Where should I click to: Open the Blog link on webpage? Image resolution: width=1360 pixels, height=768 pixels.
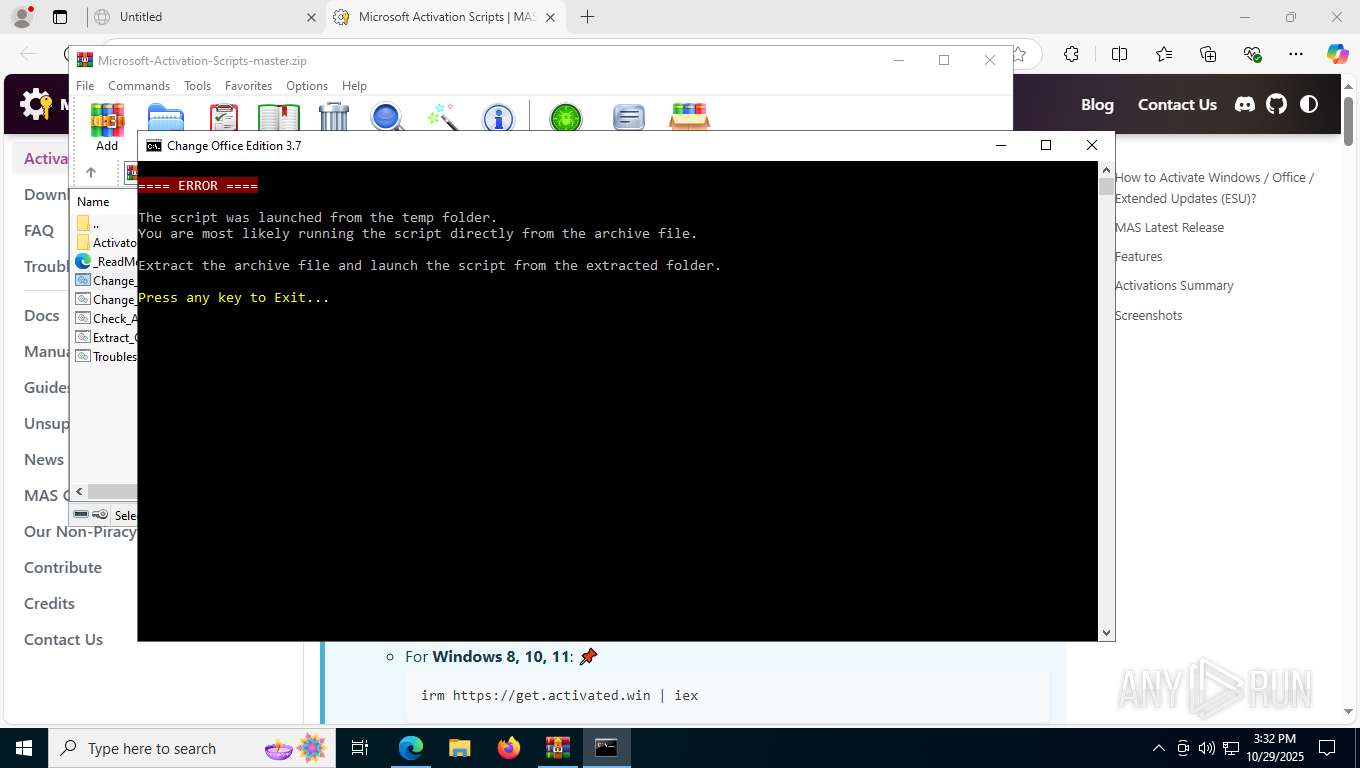pos(1097,104)
